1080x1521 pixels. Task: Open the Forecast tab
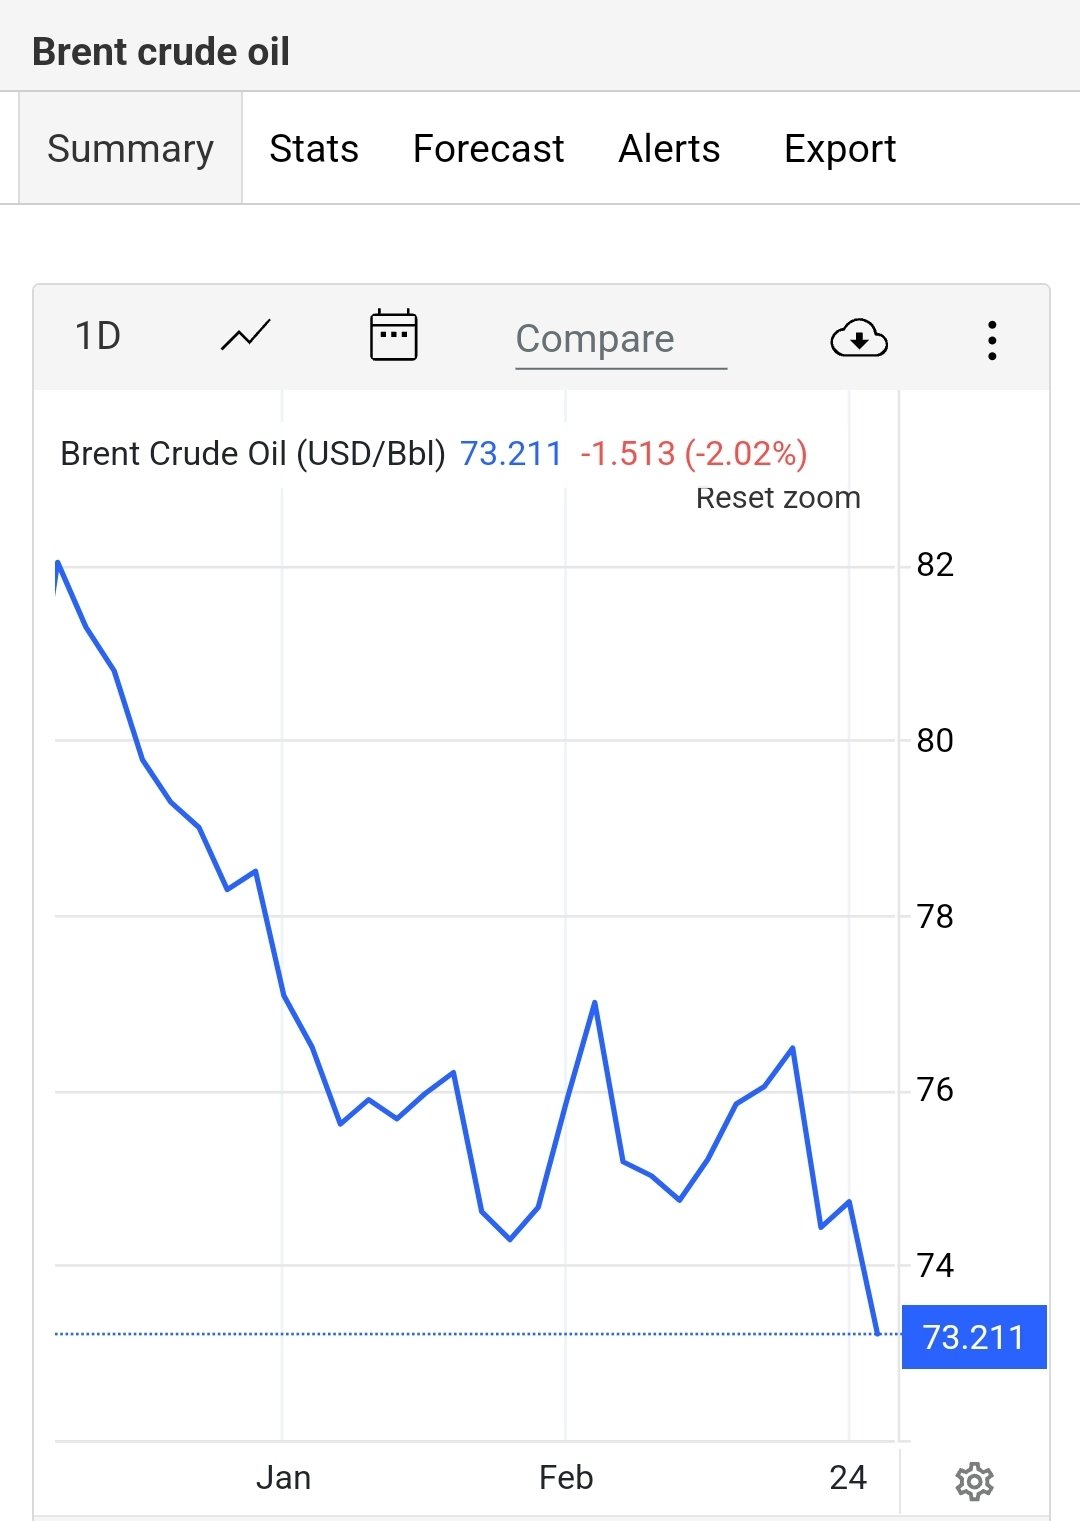[488, 148]
